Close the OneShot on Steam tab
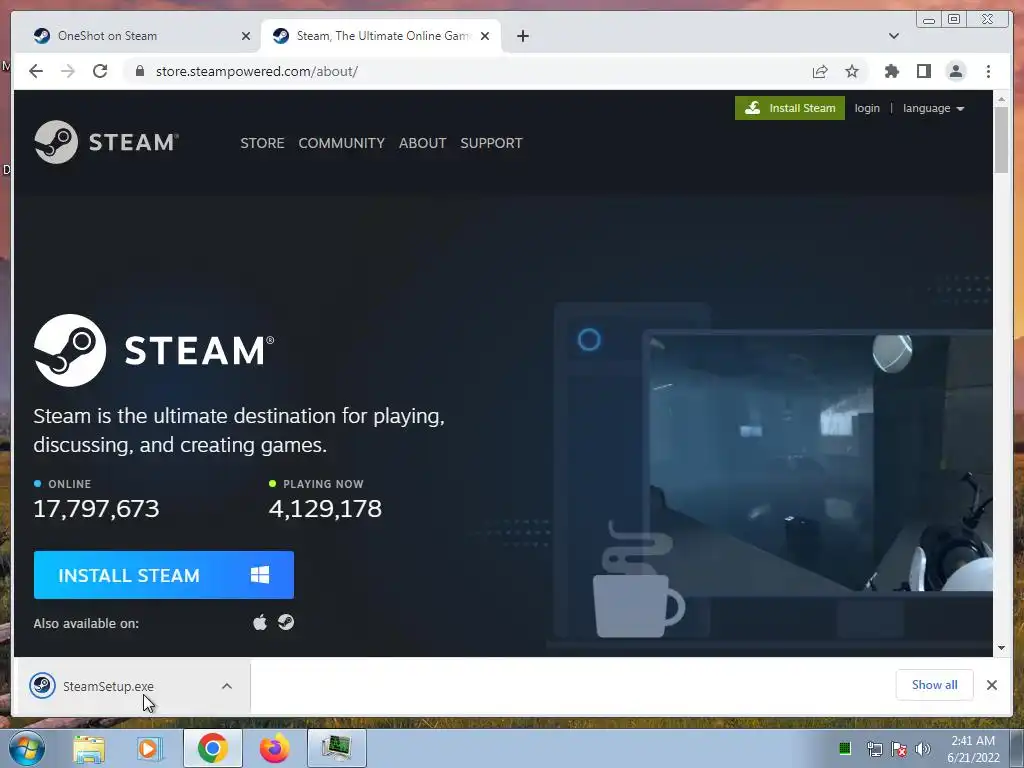 (246, 36)
